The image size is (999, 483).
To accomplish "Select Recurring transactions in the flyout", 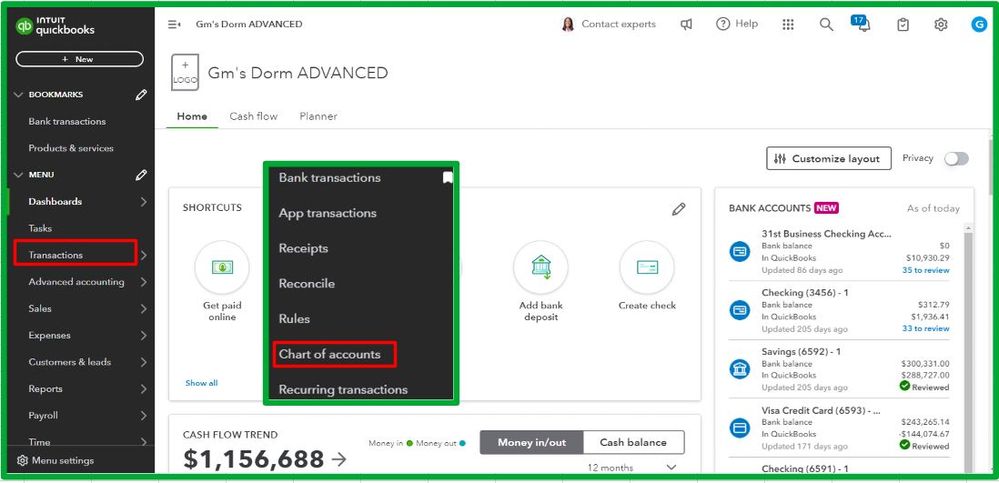I will pyautogui.click(x=343, y=389).
